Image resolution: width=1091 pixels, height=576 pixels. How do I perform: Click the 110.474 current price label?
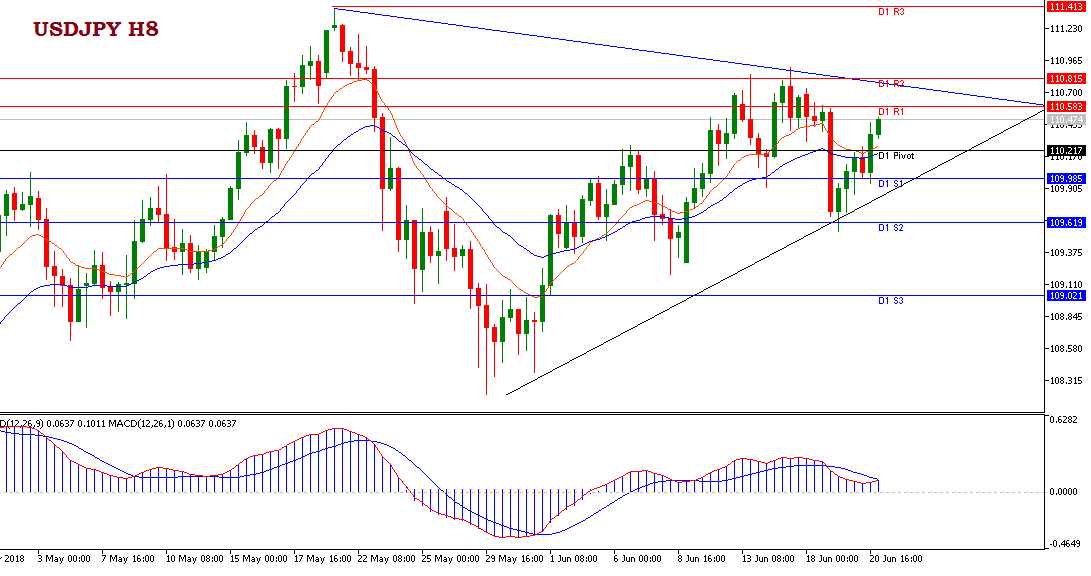1065,120
